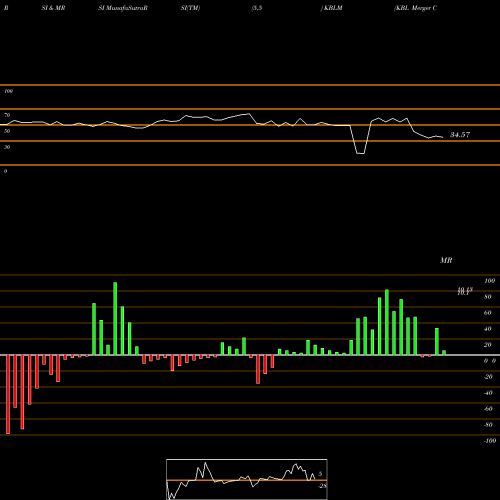
Task: Click the KBLM ticker symbol in header
Action: 333,8
